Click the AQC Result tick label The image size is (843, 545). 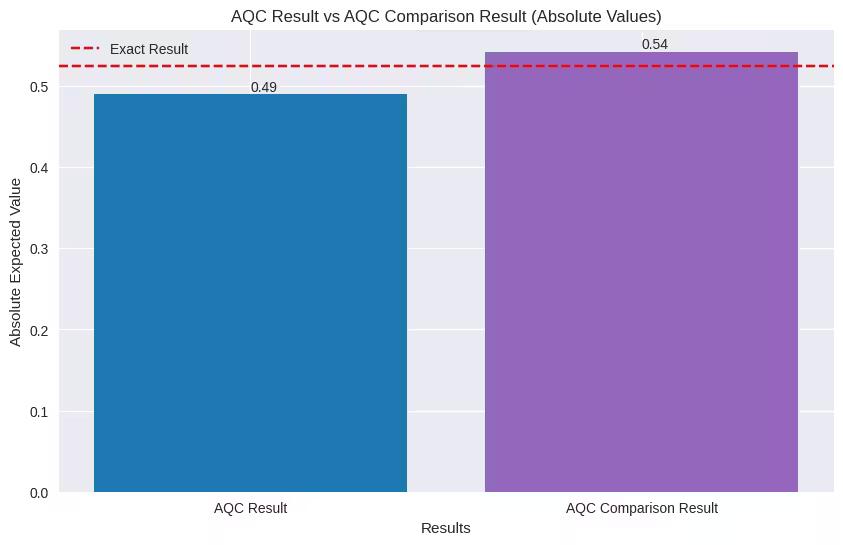pyautogui.click(x=250, y=508)
